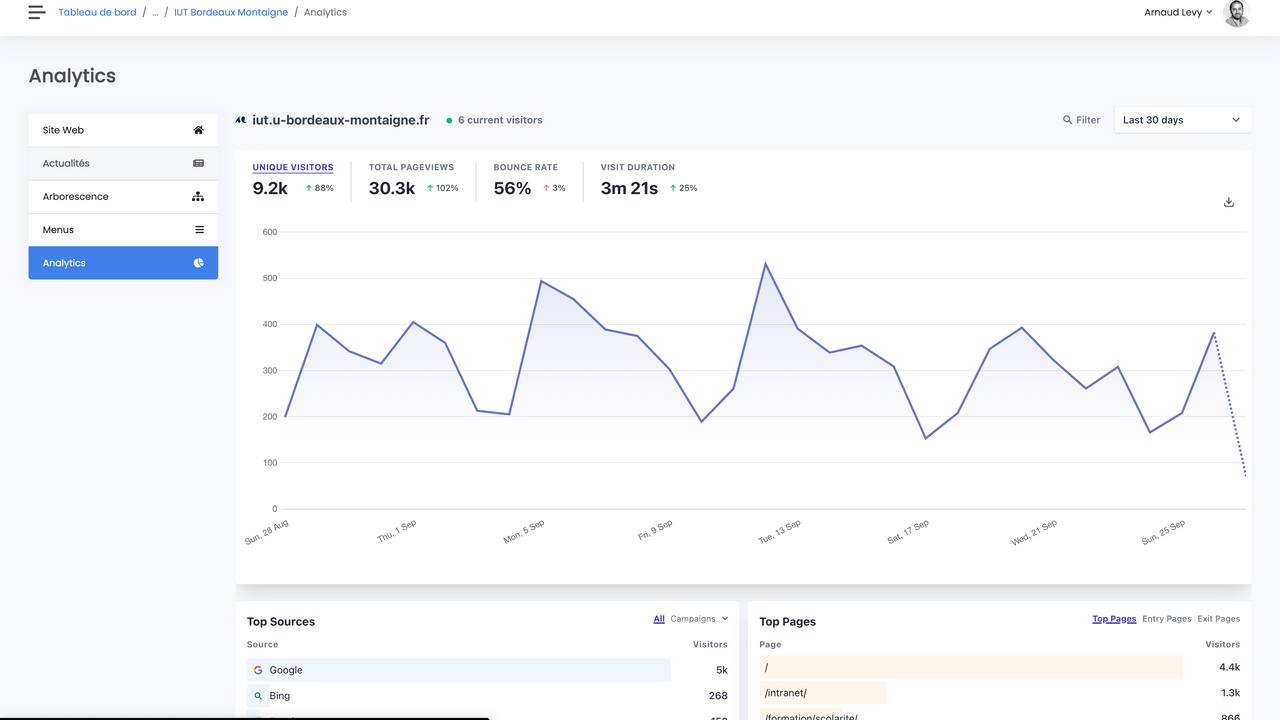Go to Tableau de bord breadcrumb
1280x720 pixels.
(x=97, y=13)
